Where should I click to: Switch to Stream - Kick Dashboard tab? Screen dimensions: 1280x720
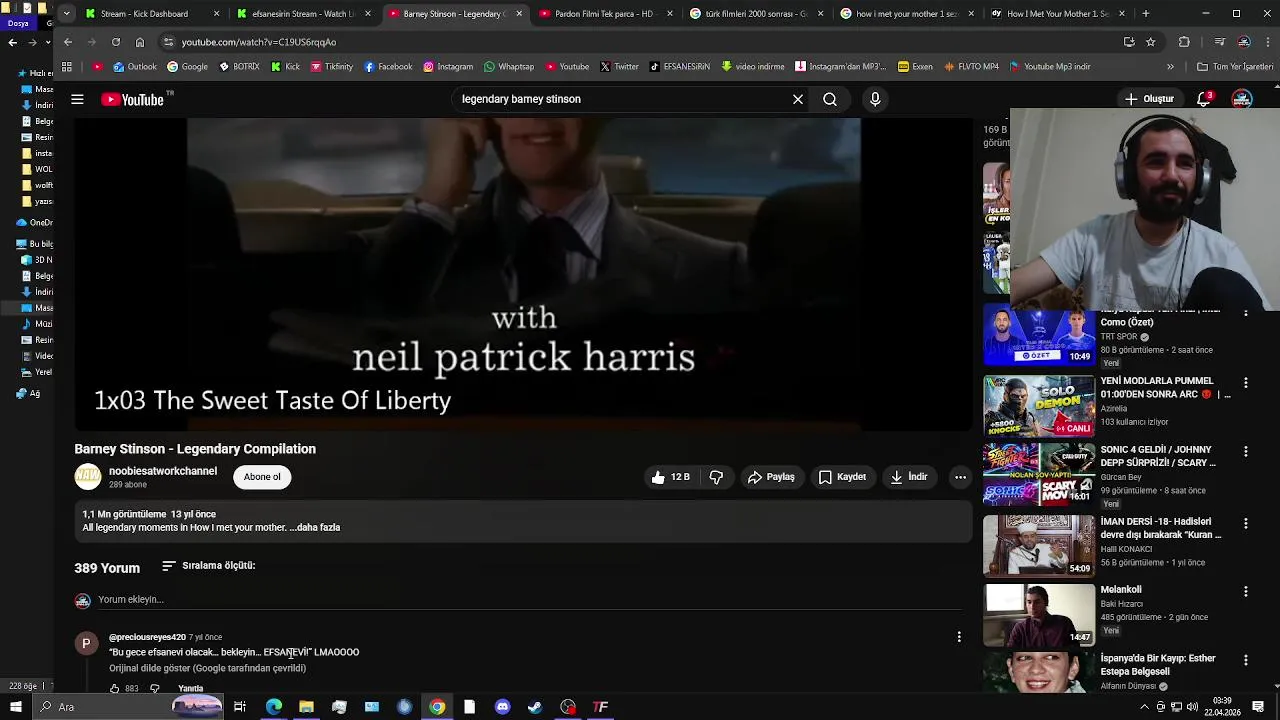point(152,14)
